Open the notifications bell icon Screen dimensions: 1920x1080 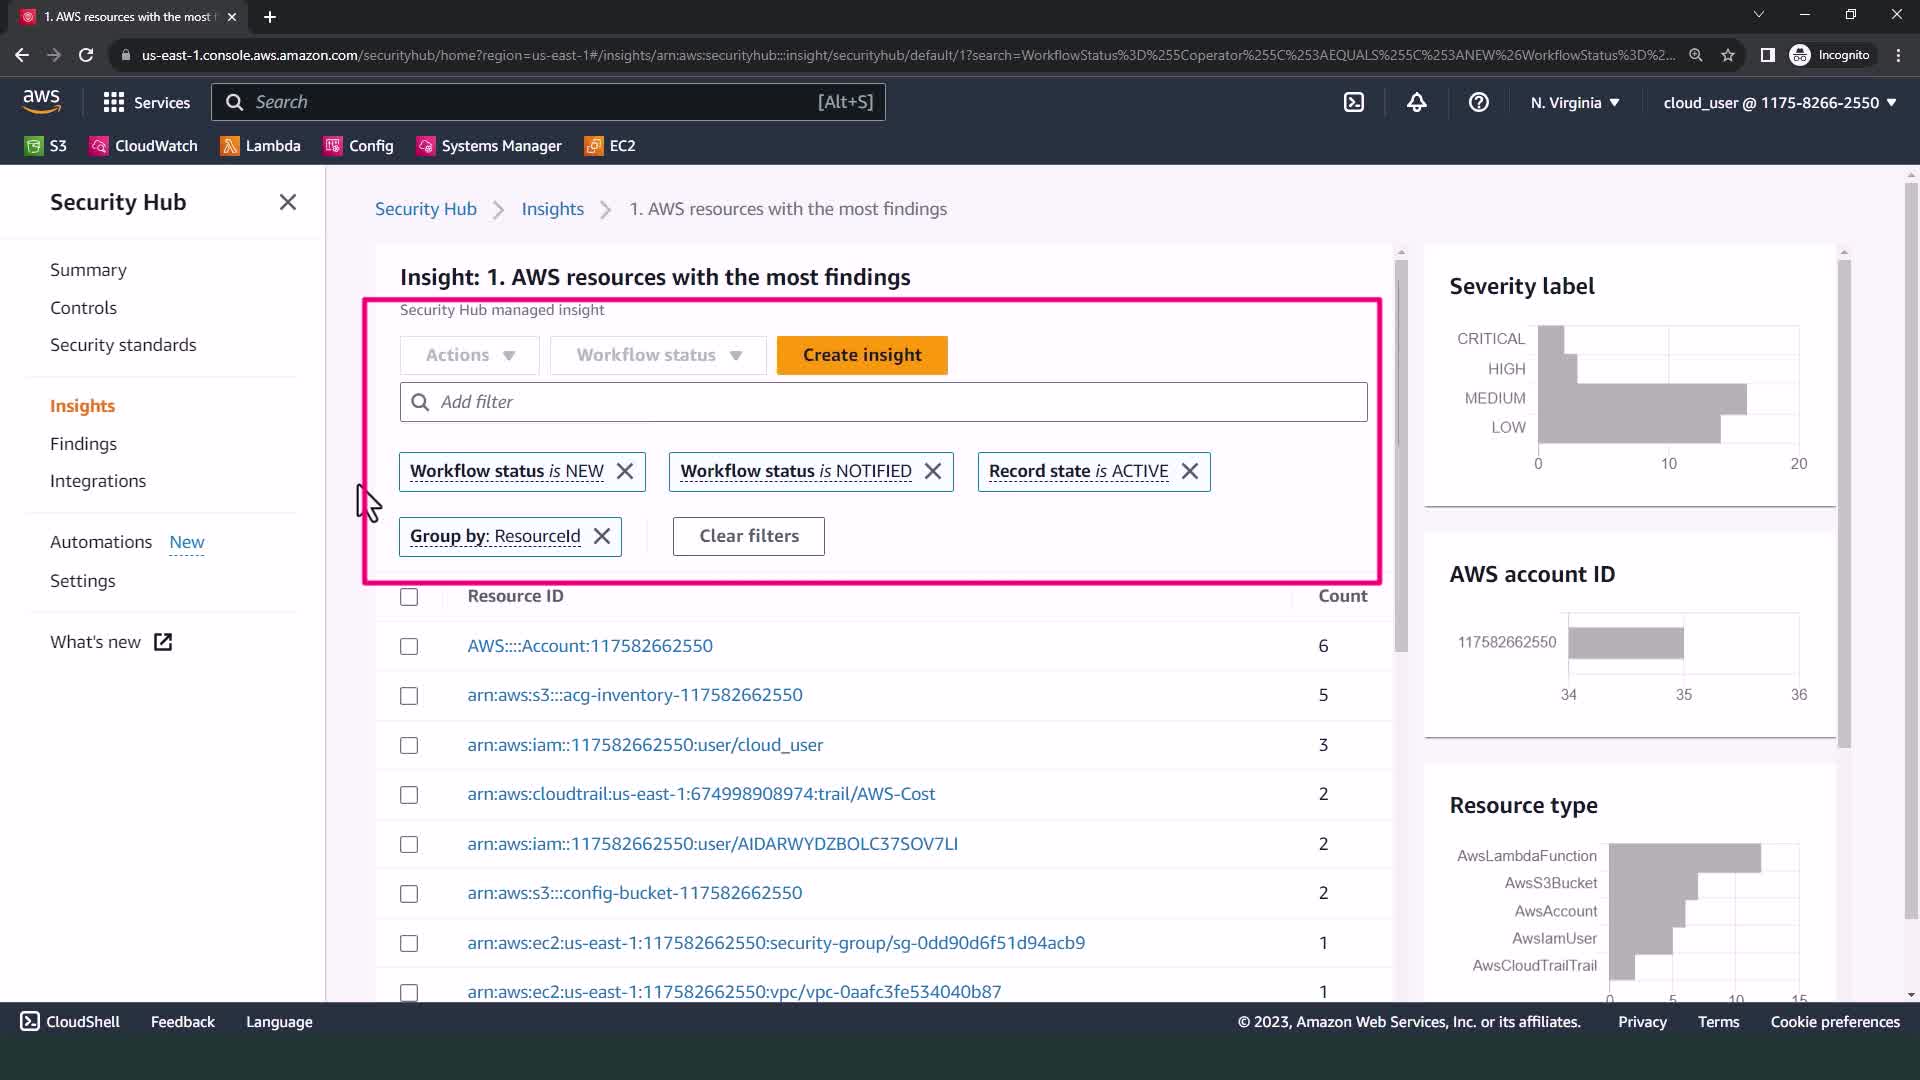[1416, 102]
